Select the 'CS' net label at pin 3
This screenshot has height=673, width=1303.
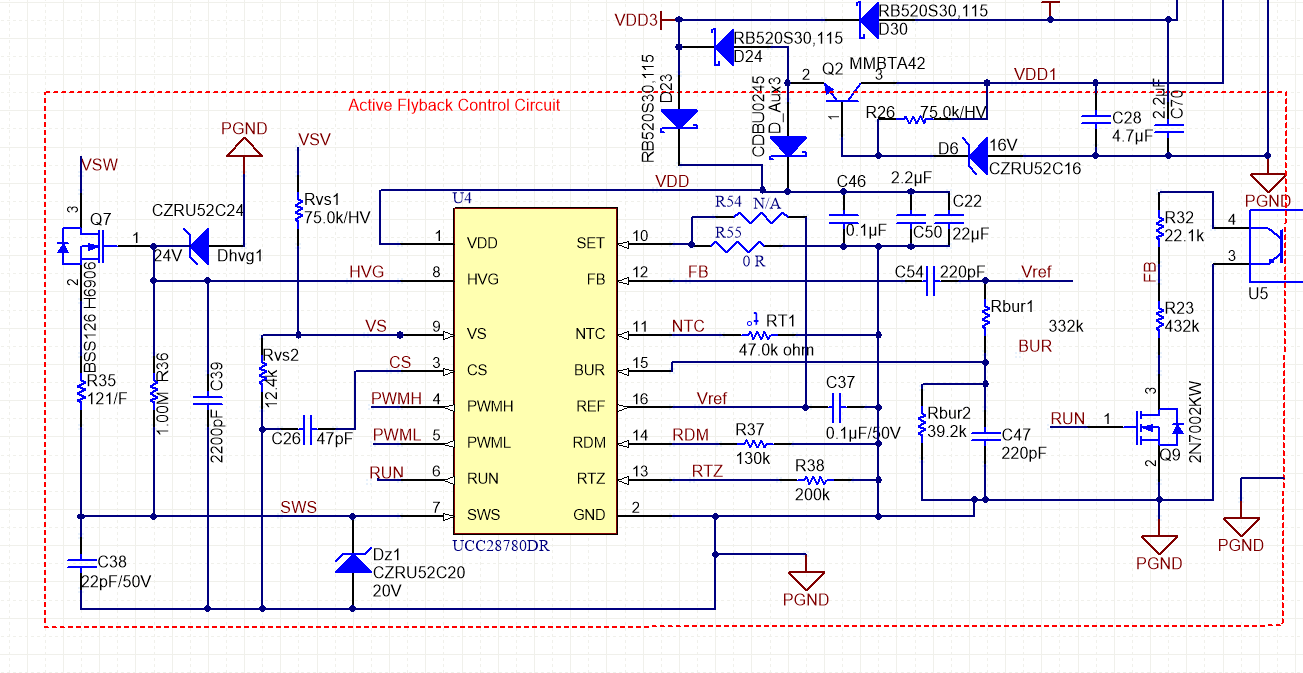(399, 362)
